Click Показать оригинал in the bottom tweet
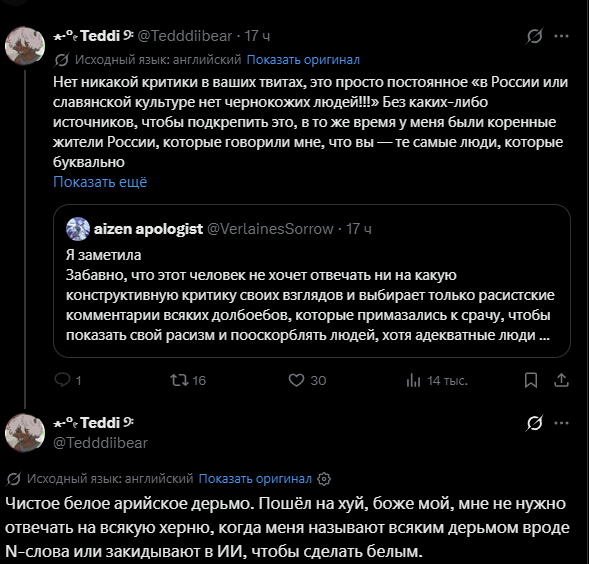This screenshot has height=564, width=589. (x=255, y=479)
